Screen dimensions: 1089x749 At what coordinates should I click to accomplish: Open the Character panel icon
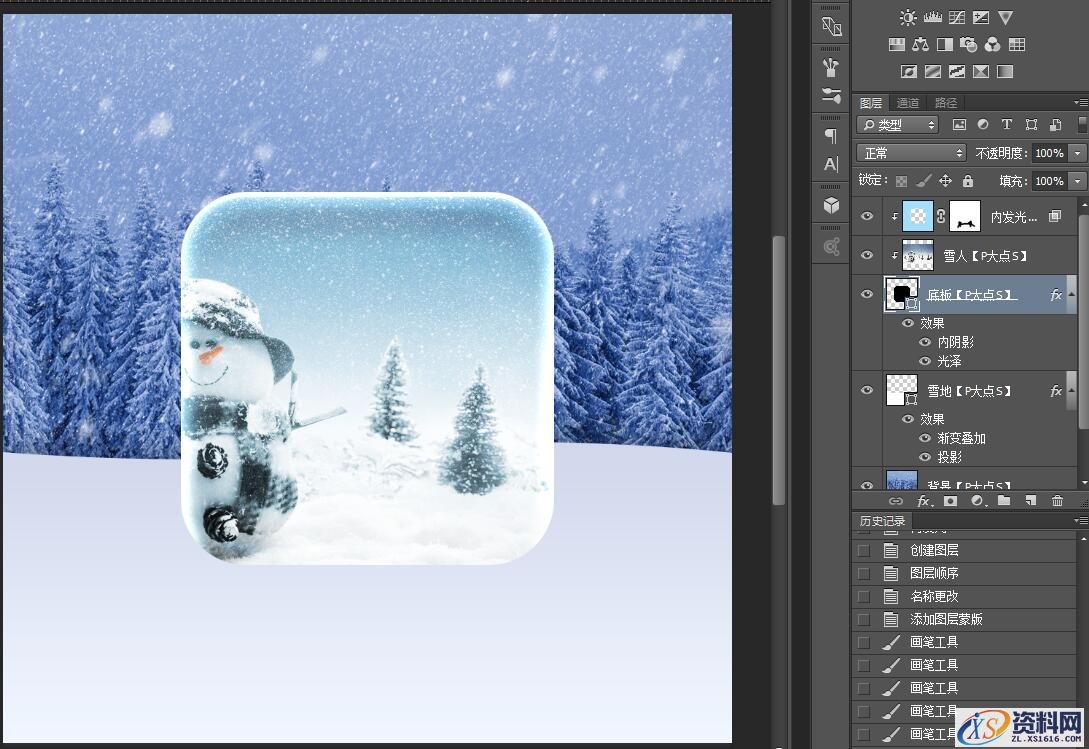tap(831, 164)
